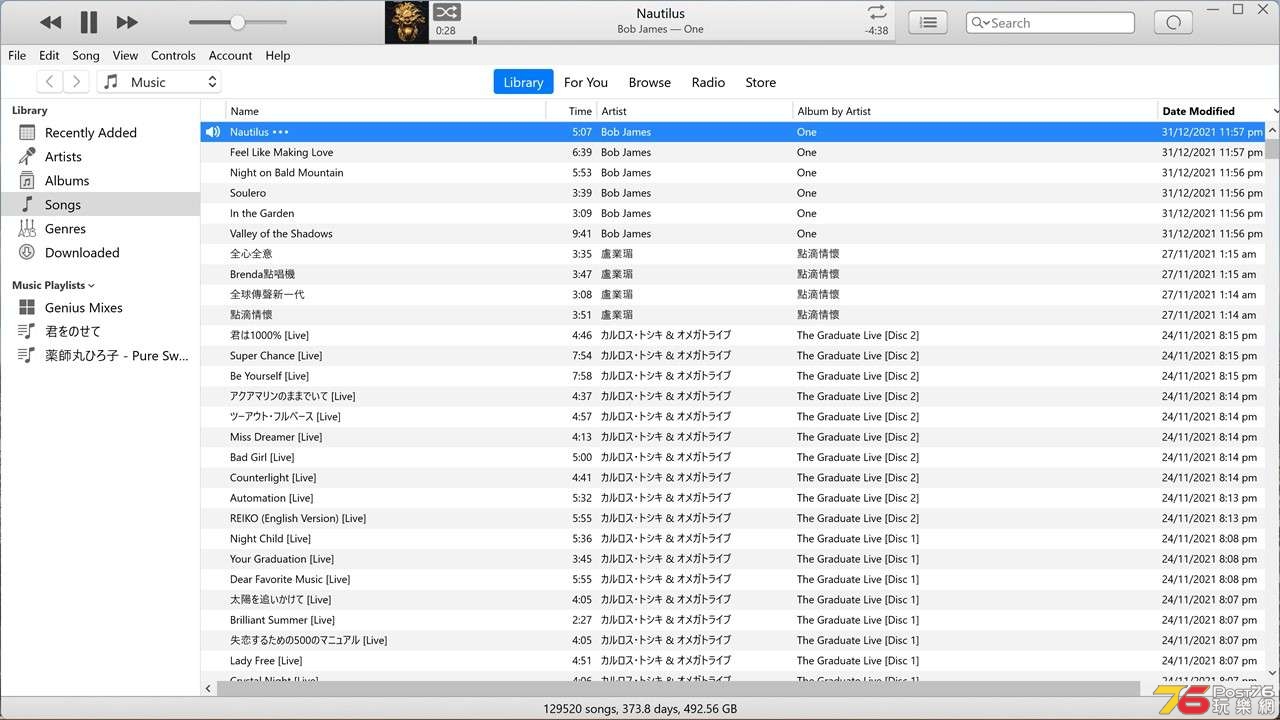Sort by the Artist column header
1280x720 pixels.
pos(695,111)
